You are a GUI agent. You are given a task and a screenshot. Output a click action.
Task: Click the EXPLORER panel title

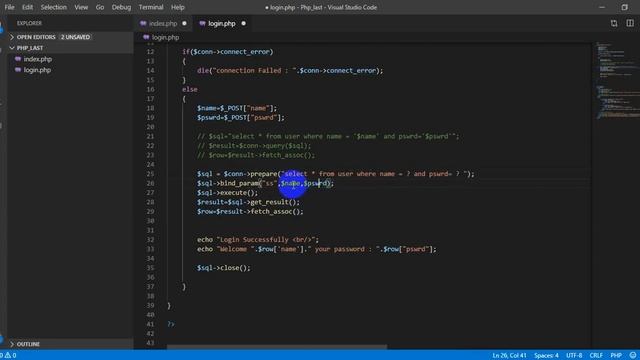point(29,23)
